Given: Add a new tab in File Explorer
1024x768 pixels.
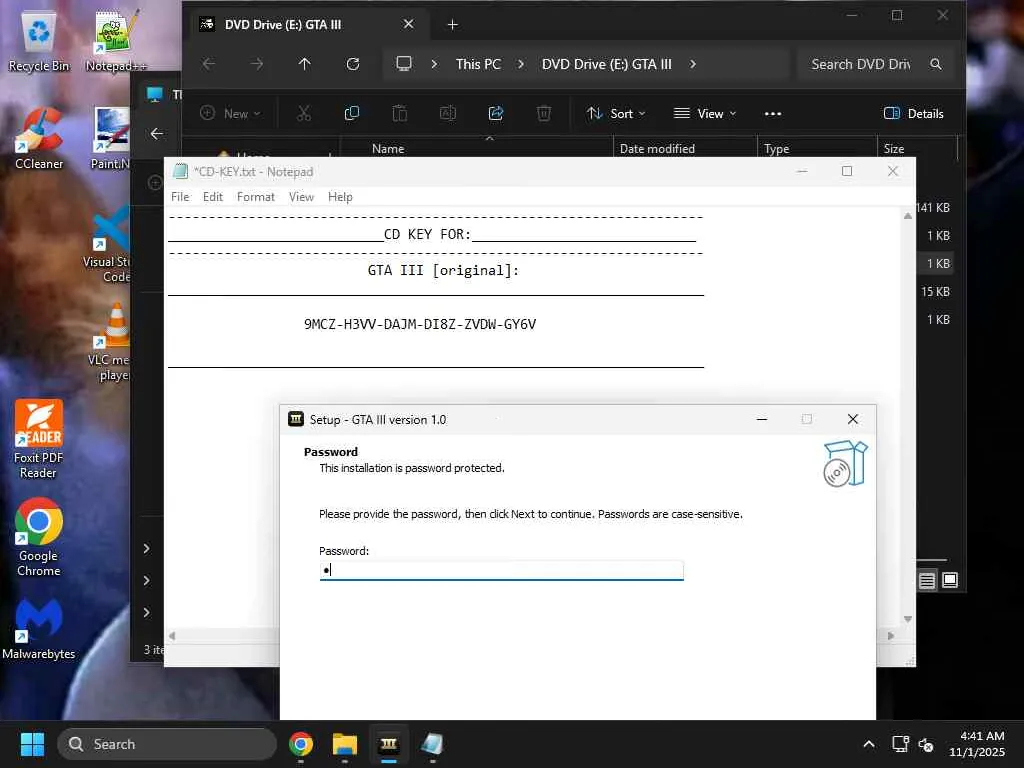Looking at the screenshot, I should point(453,25).
